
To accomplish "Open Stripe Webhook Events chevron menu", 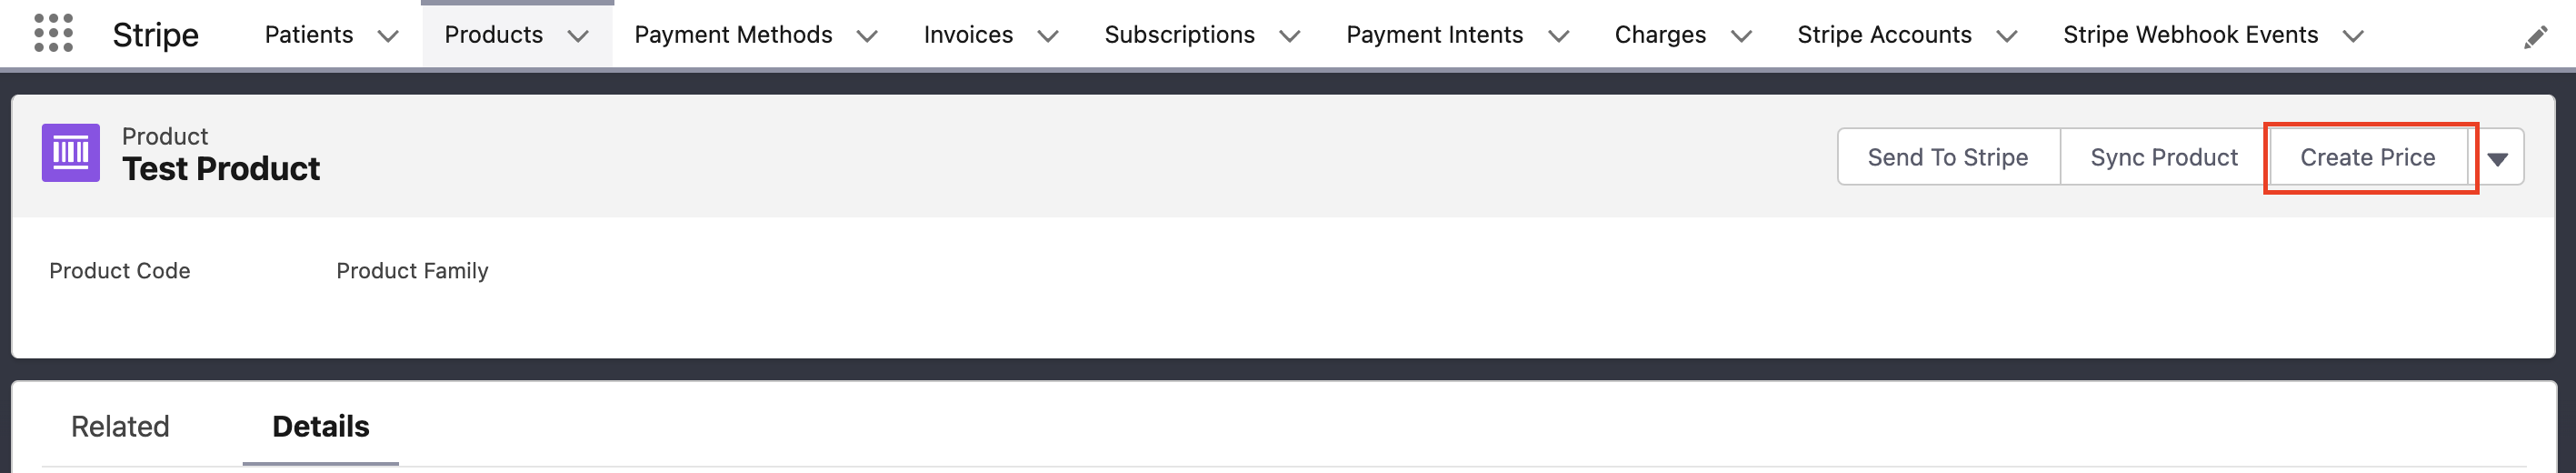I will (x=2353, y=37).
